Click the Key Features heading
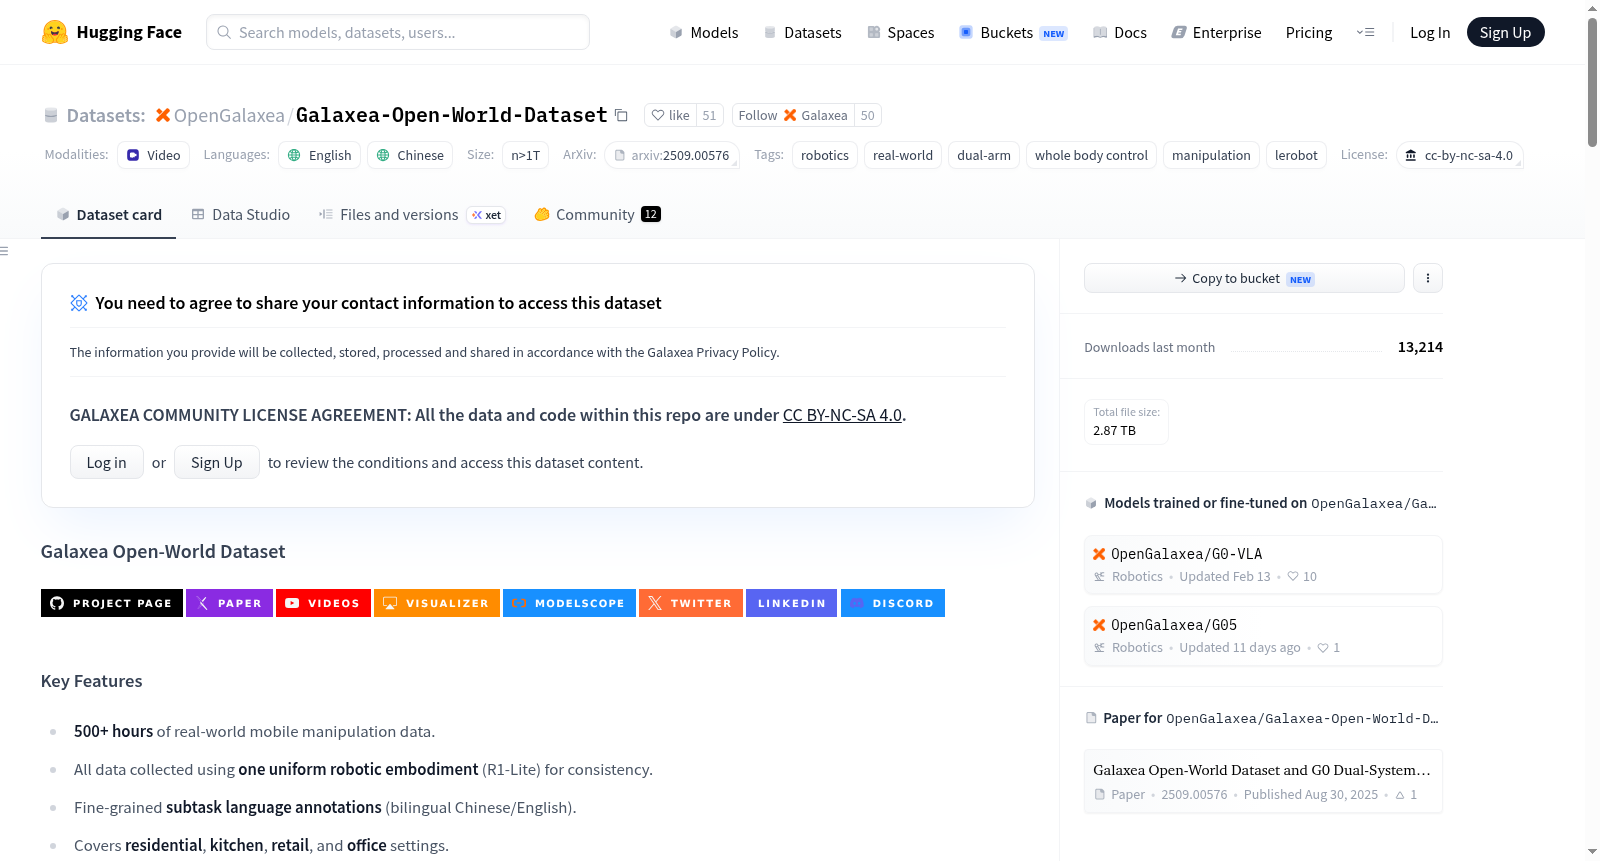The width and height of the screenshot is (1600, 861). (91, 681)
